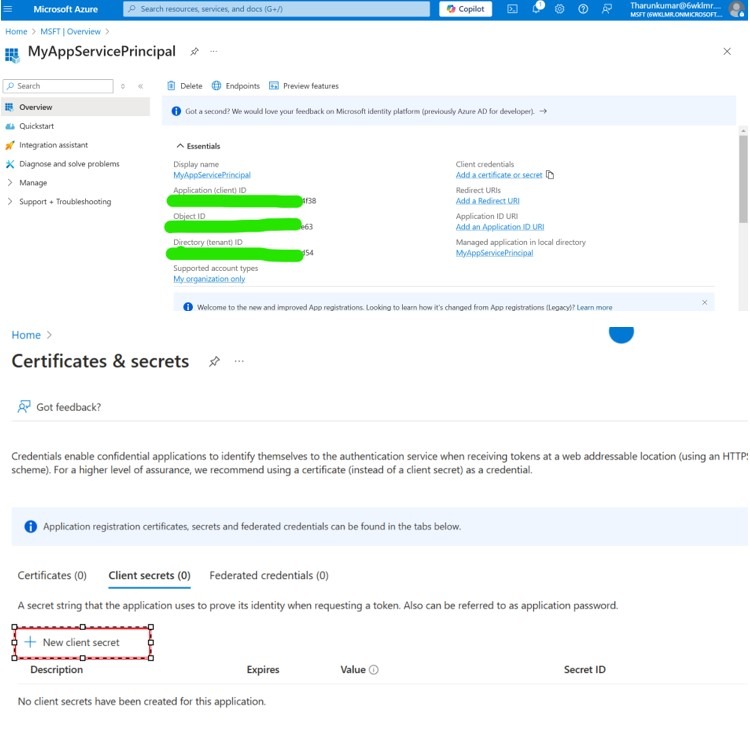Copy client credentials icon
Image resolution: width=750 pixels, height=739 pixels.
click(x=550, y=175)
